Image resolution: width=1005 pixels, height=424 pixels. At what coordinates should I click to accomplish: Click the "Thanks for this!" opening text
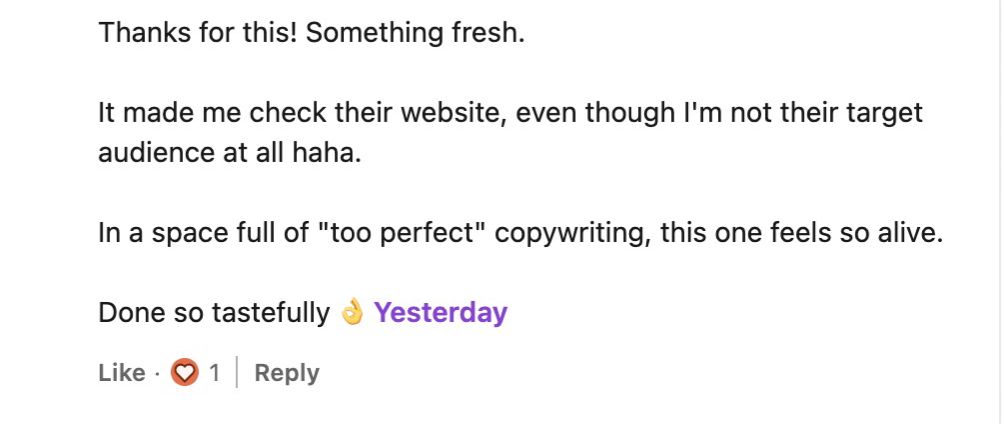(x=197, y=32)
